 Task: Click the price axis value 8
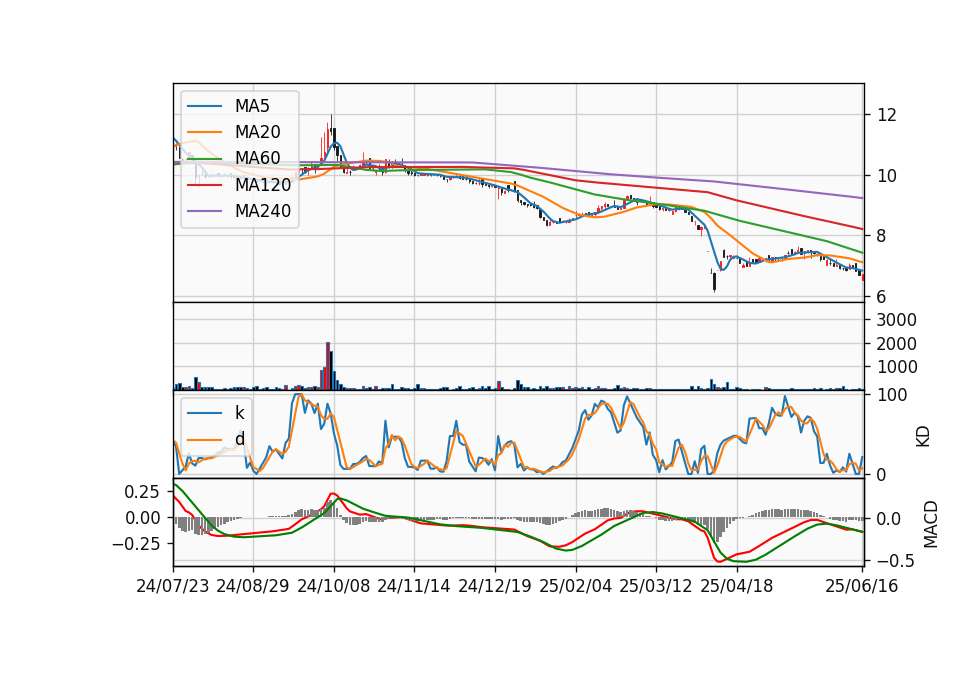882,236
